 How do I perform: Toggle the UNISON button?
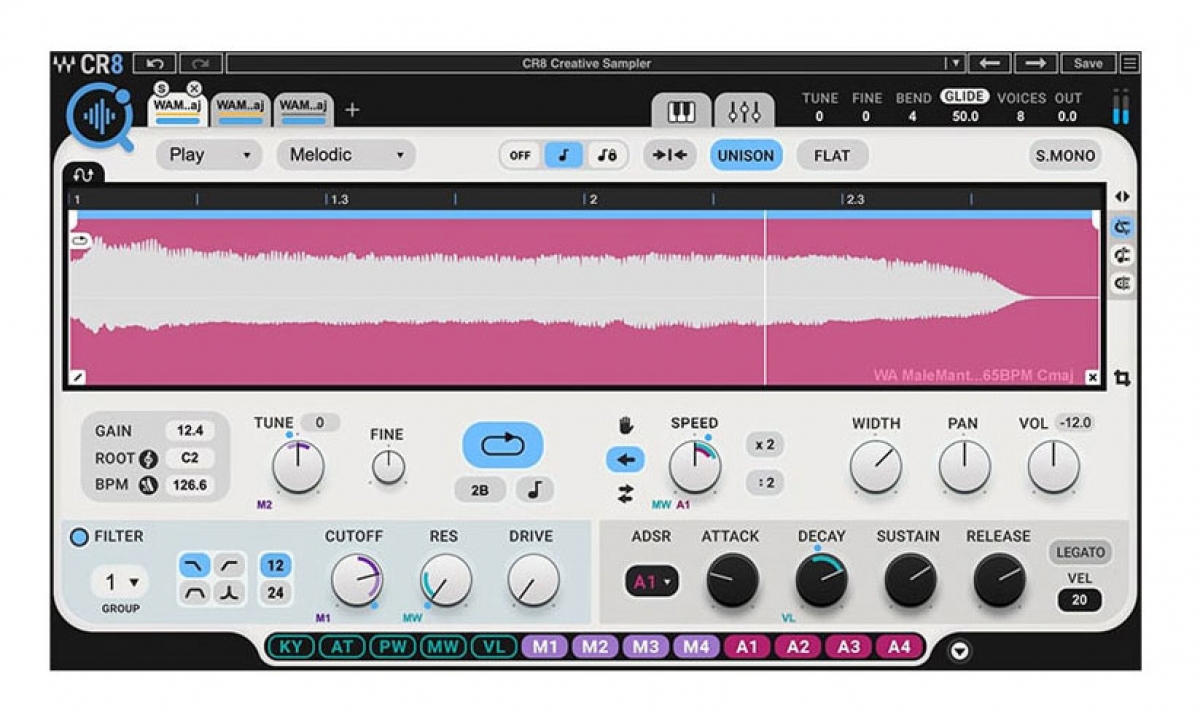click(746, 155)
